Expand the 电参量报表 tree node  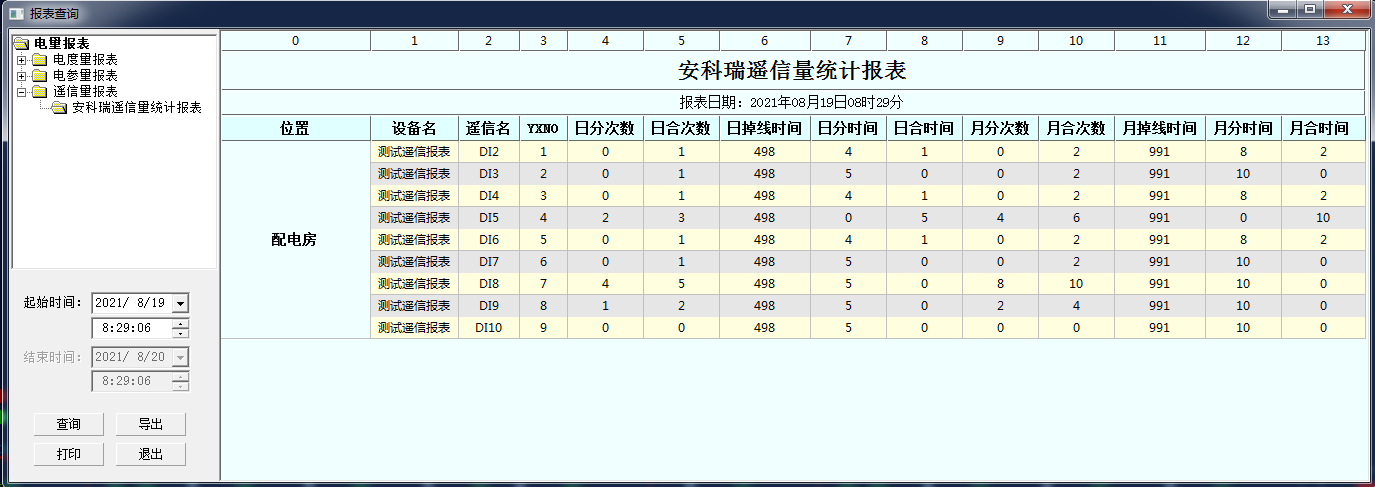(x=21, y=76)
